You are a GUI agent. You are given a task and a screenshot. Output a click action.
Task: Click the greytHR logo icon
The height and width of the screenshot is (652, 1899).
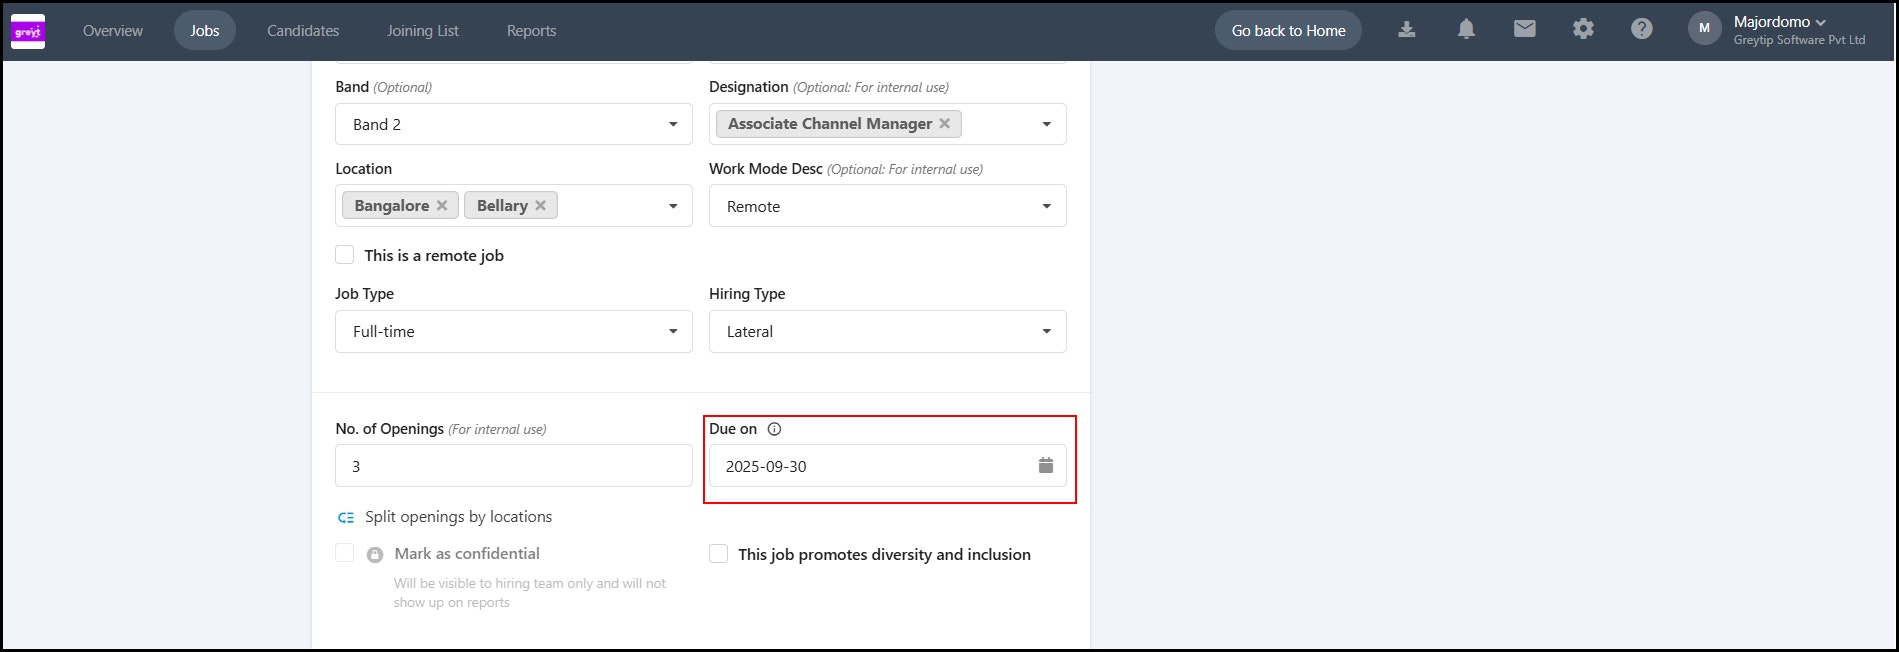pos(28,31)
